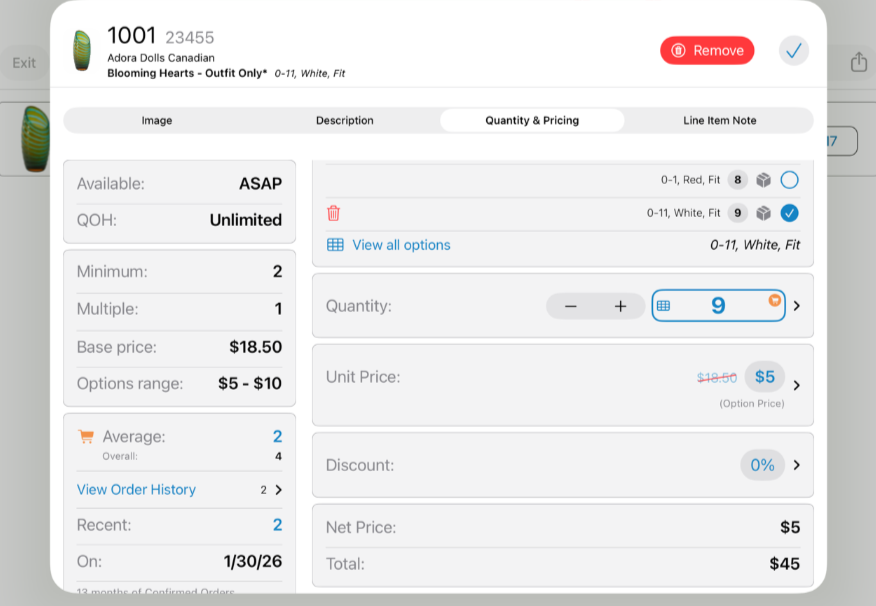Screen dimensions: 876x606
Task: Click the grid icon inside quantity field
Action: tap(663, 306)
